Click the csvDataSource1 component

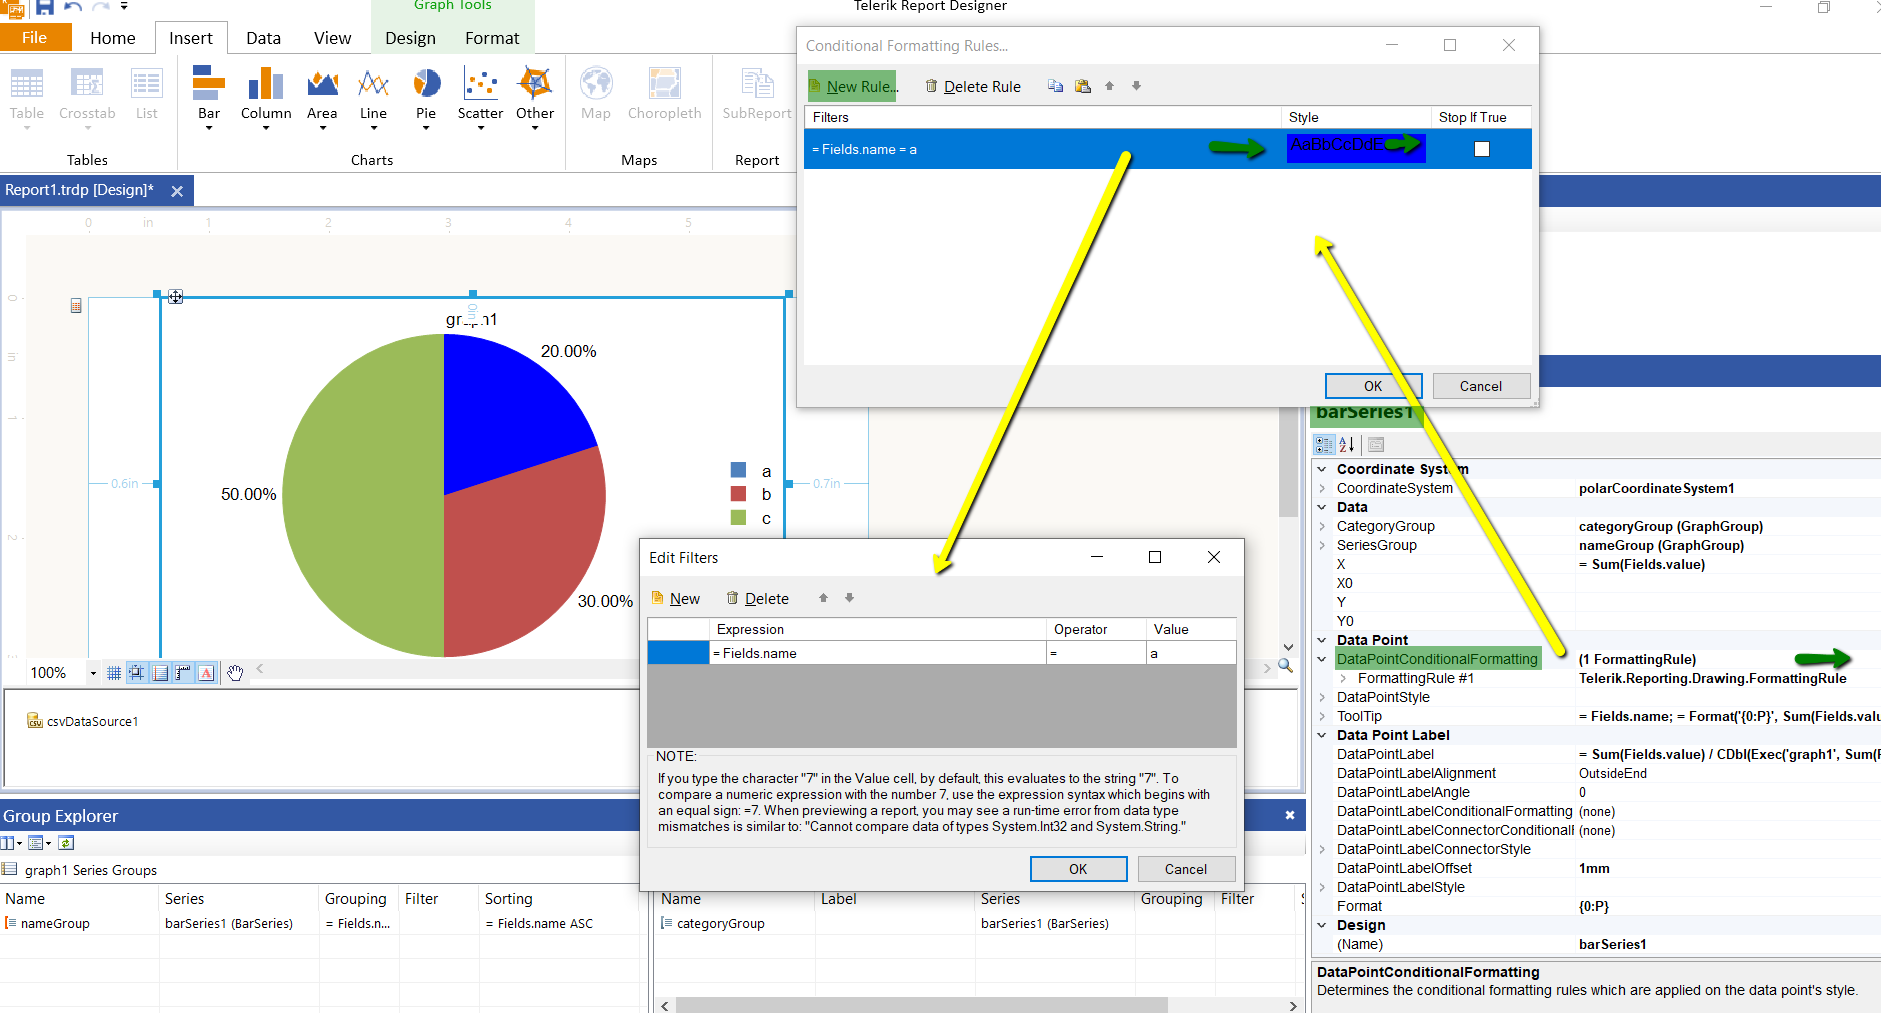point(83,721)
